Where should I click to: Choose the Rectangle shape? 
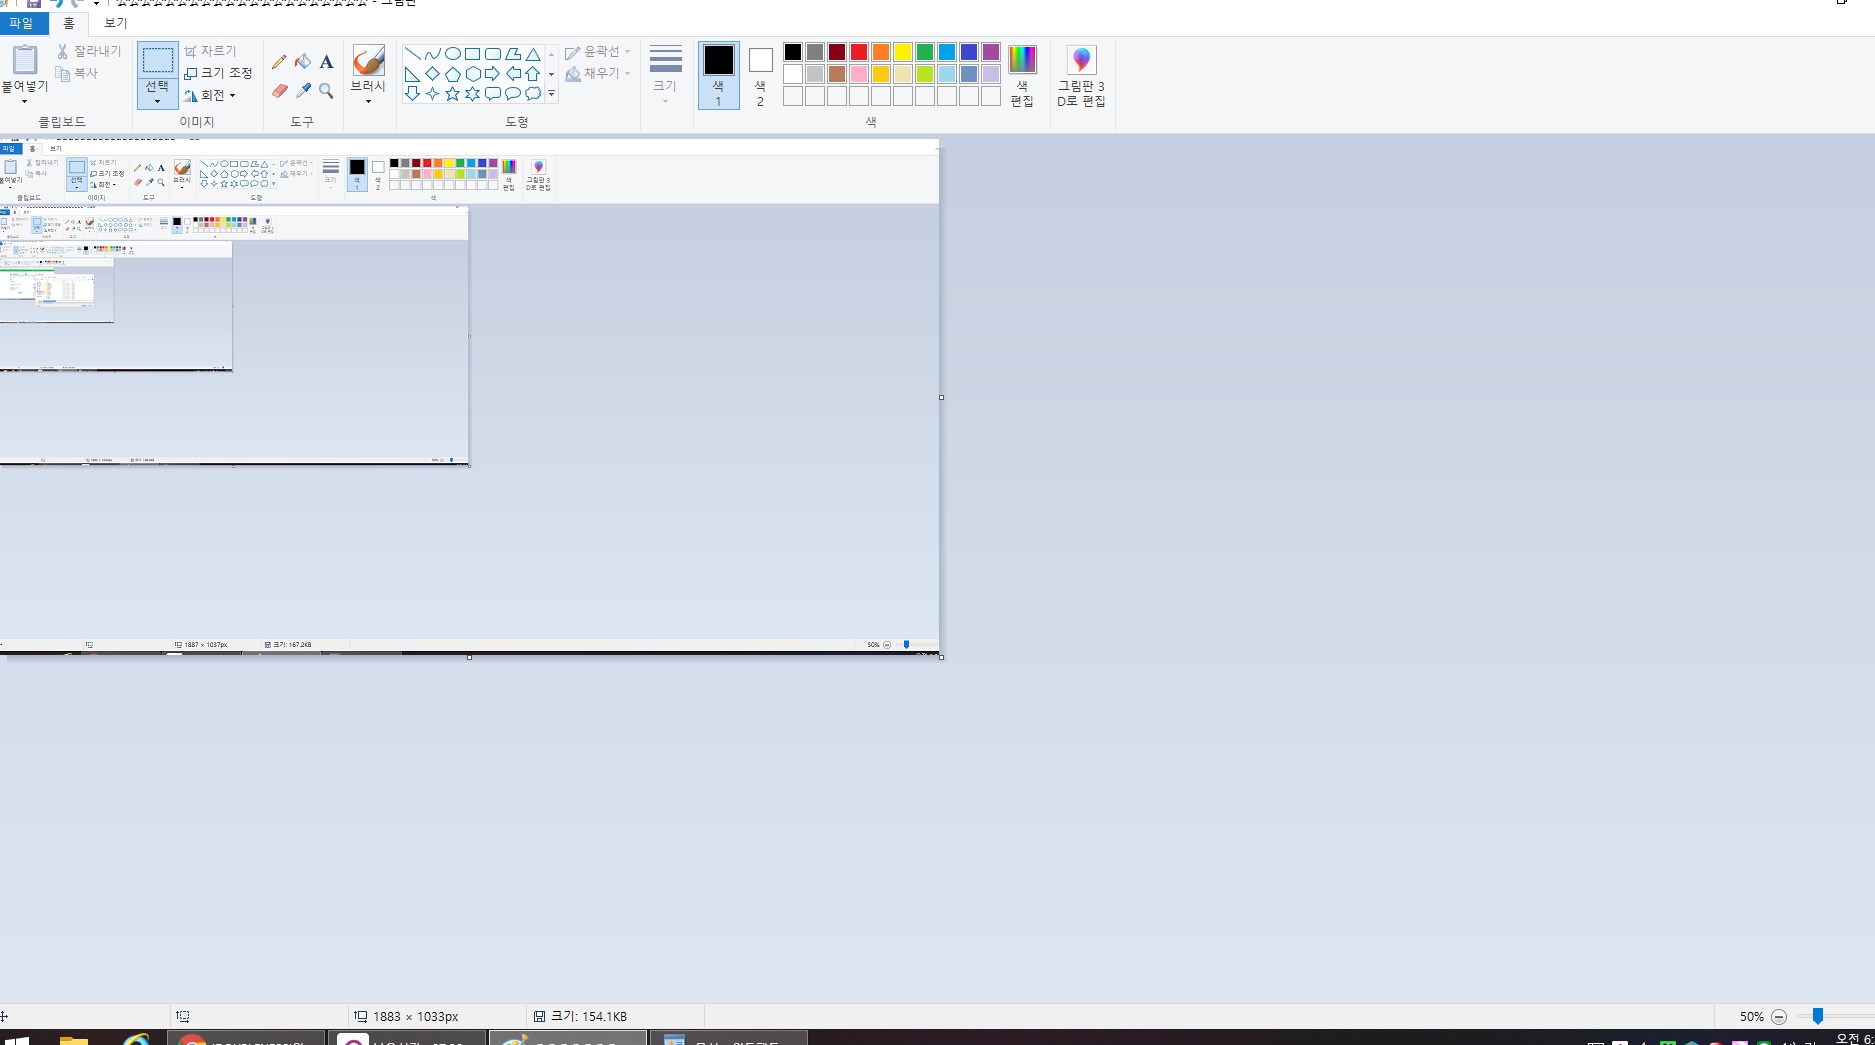[472, 54]
